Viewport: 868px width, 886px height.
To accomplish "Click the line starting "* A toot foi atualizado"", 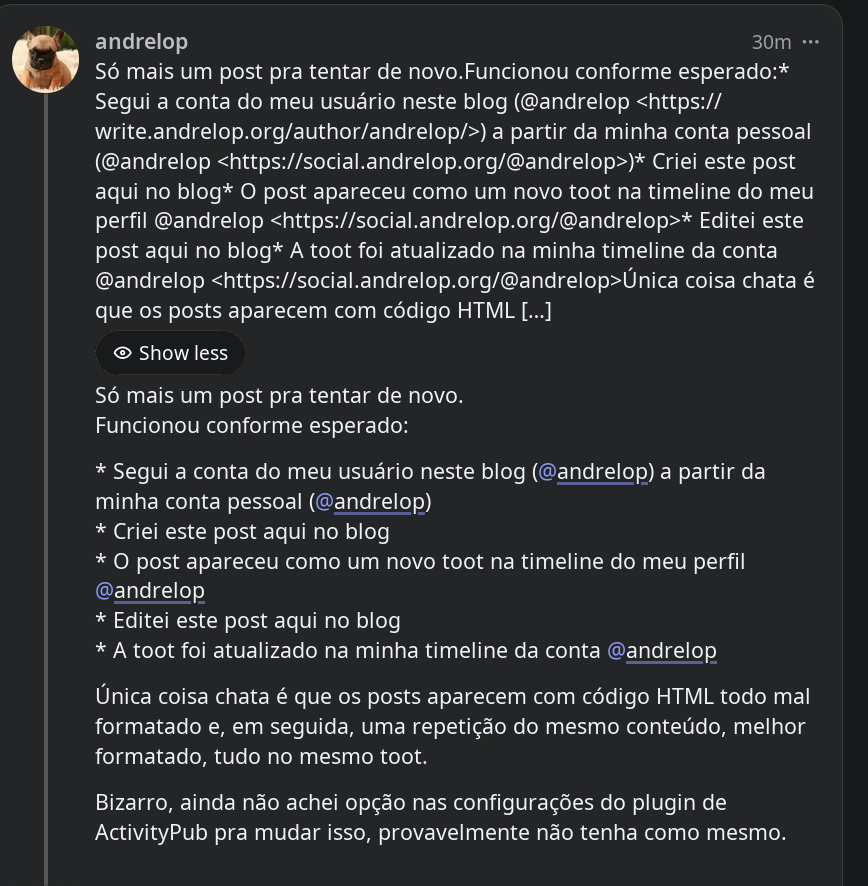I will coord(406,650).
